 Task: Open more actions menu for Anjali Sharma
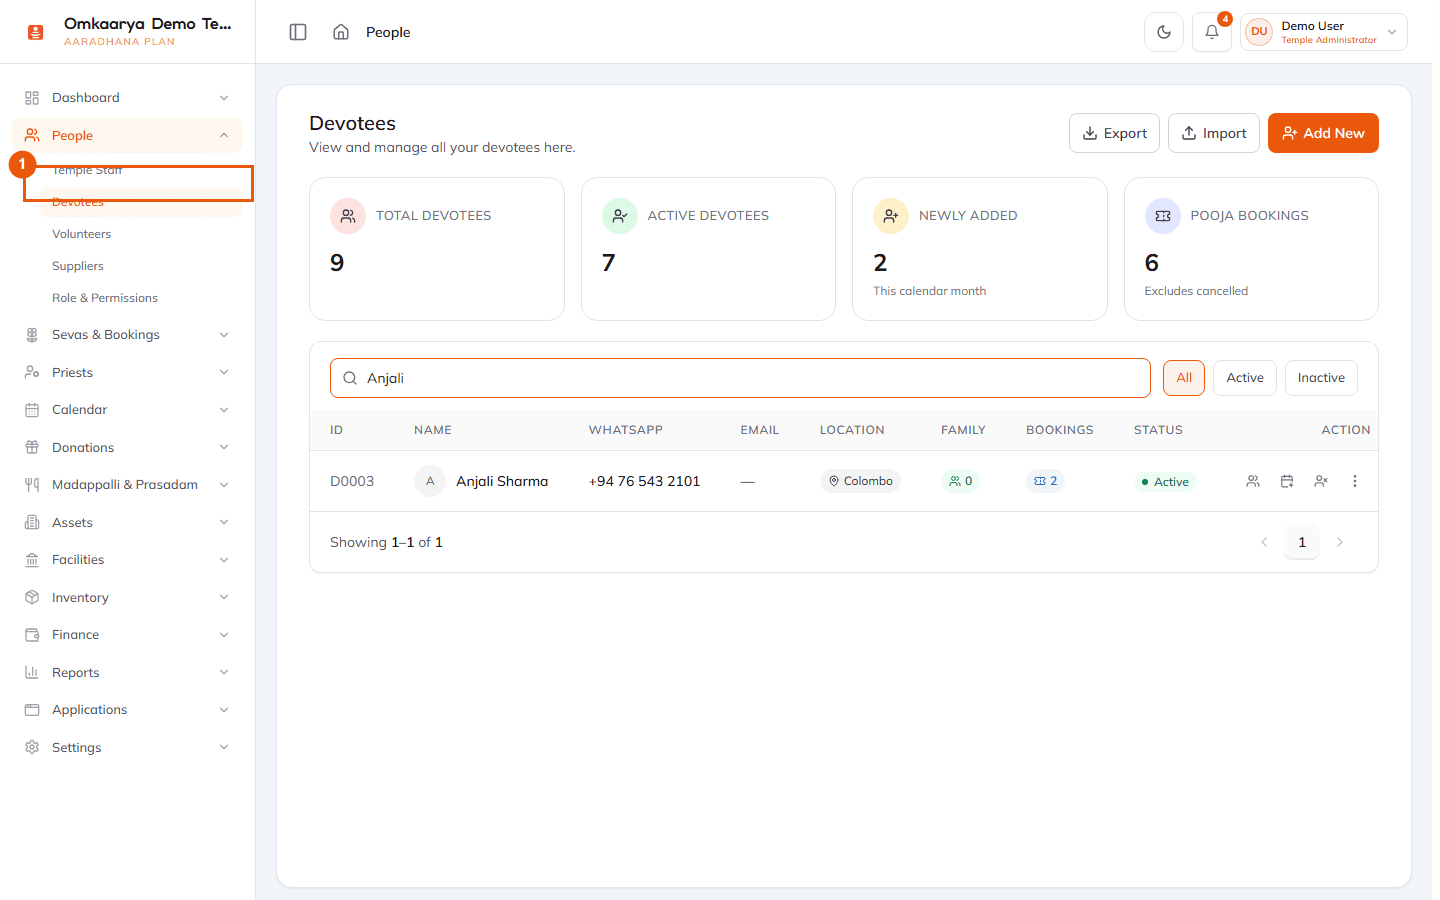1355,481
